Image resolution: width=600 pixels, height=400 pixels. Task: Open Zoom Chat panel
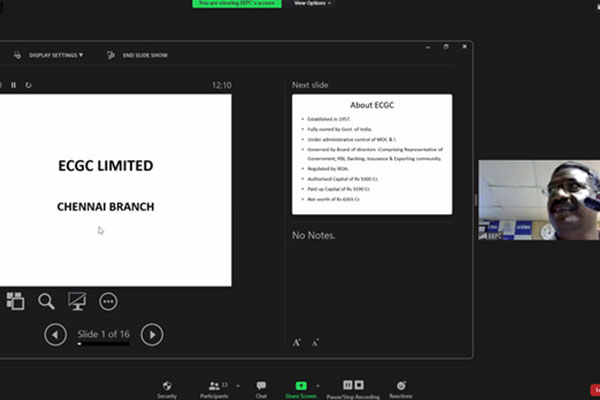coord(261,389)
